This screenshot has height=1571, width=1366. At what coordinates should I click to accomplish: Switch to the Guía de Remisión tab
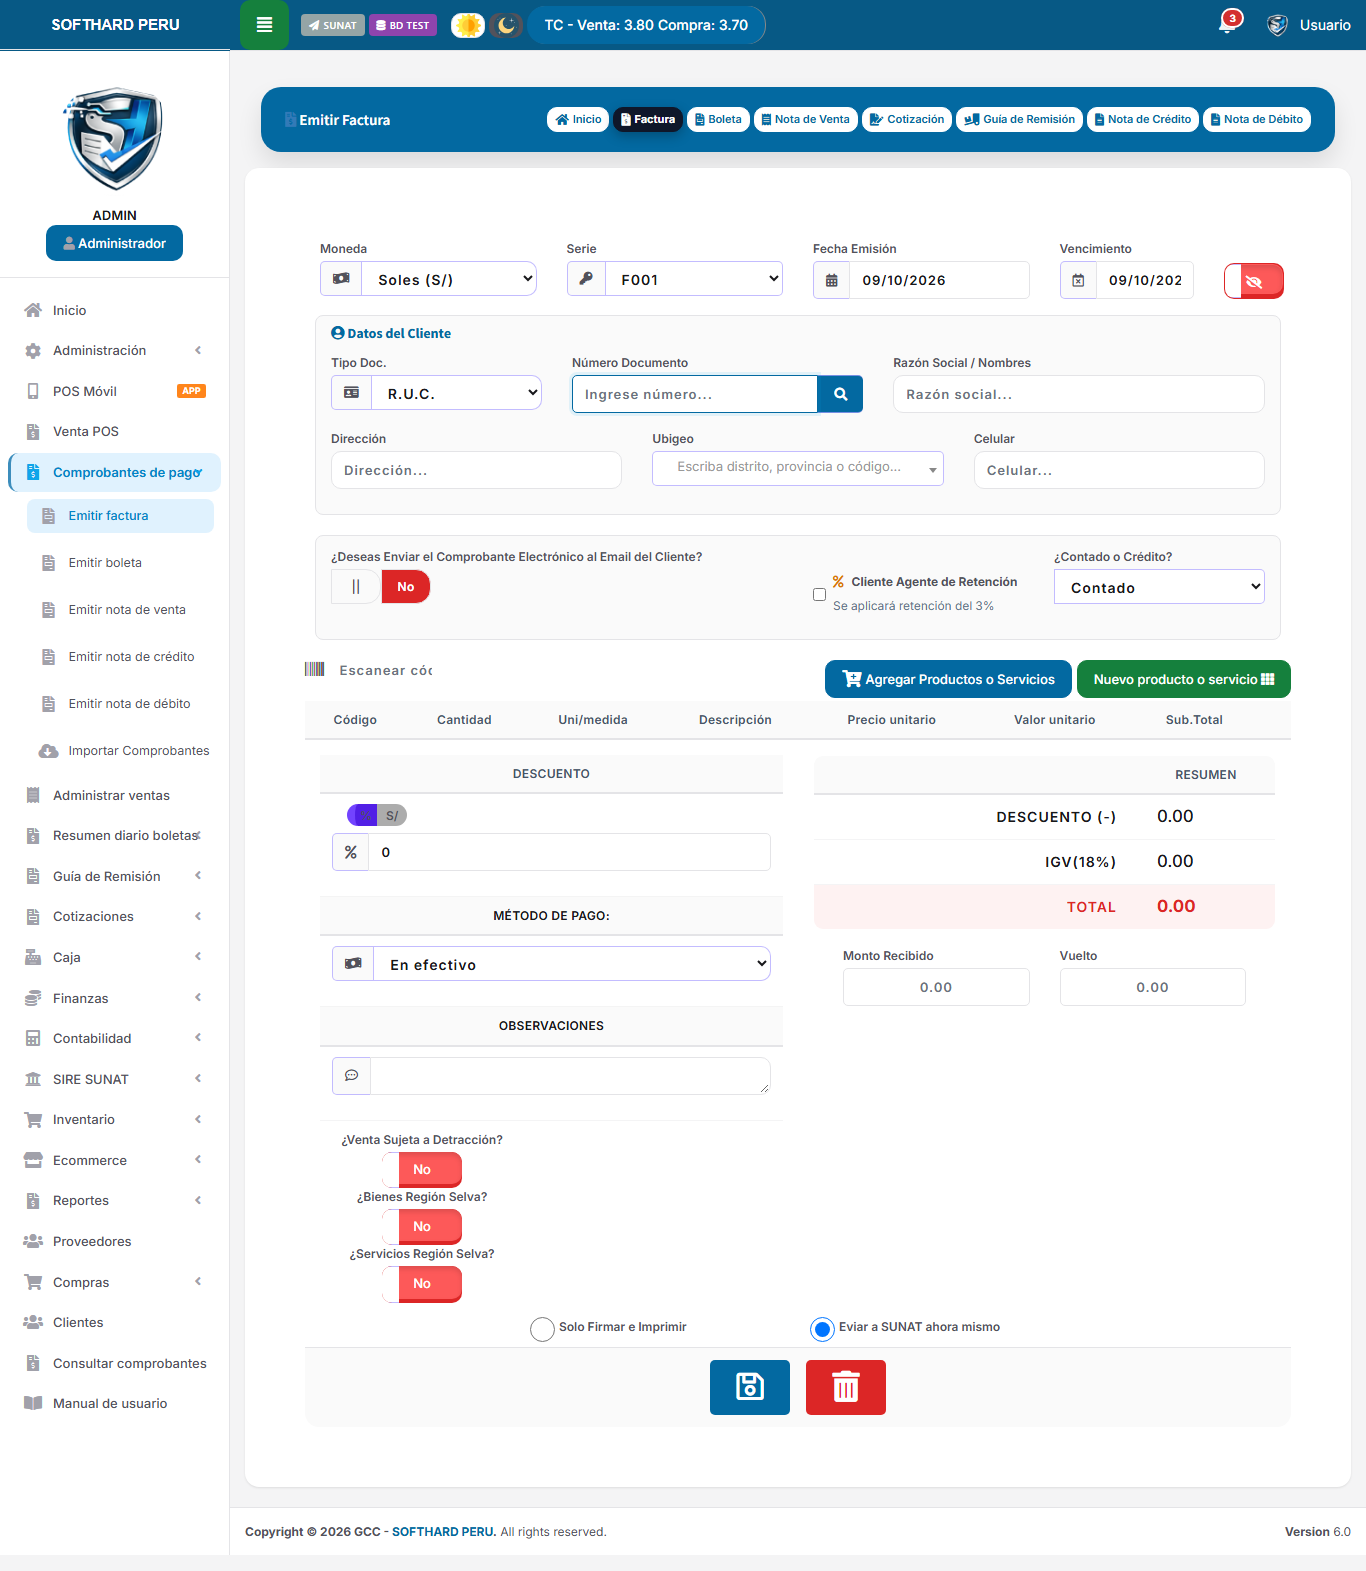click(x=1019, y=119)
